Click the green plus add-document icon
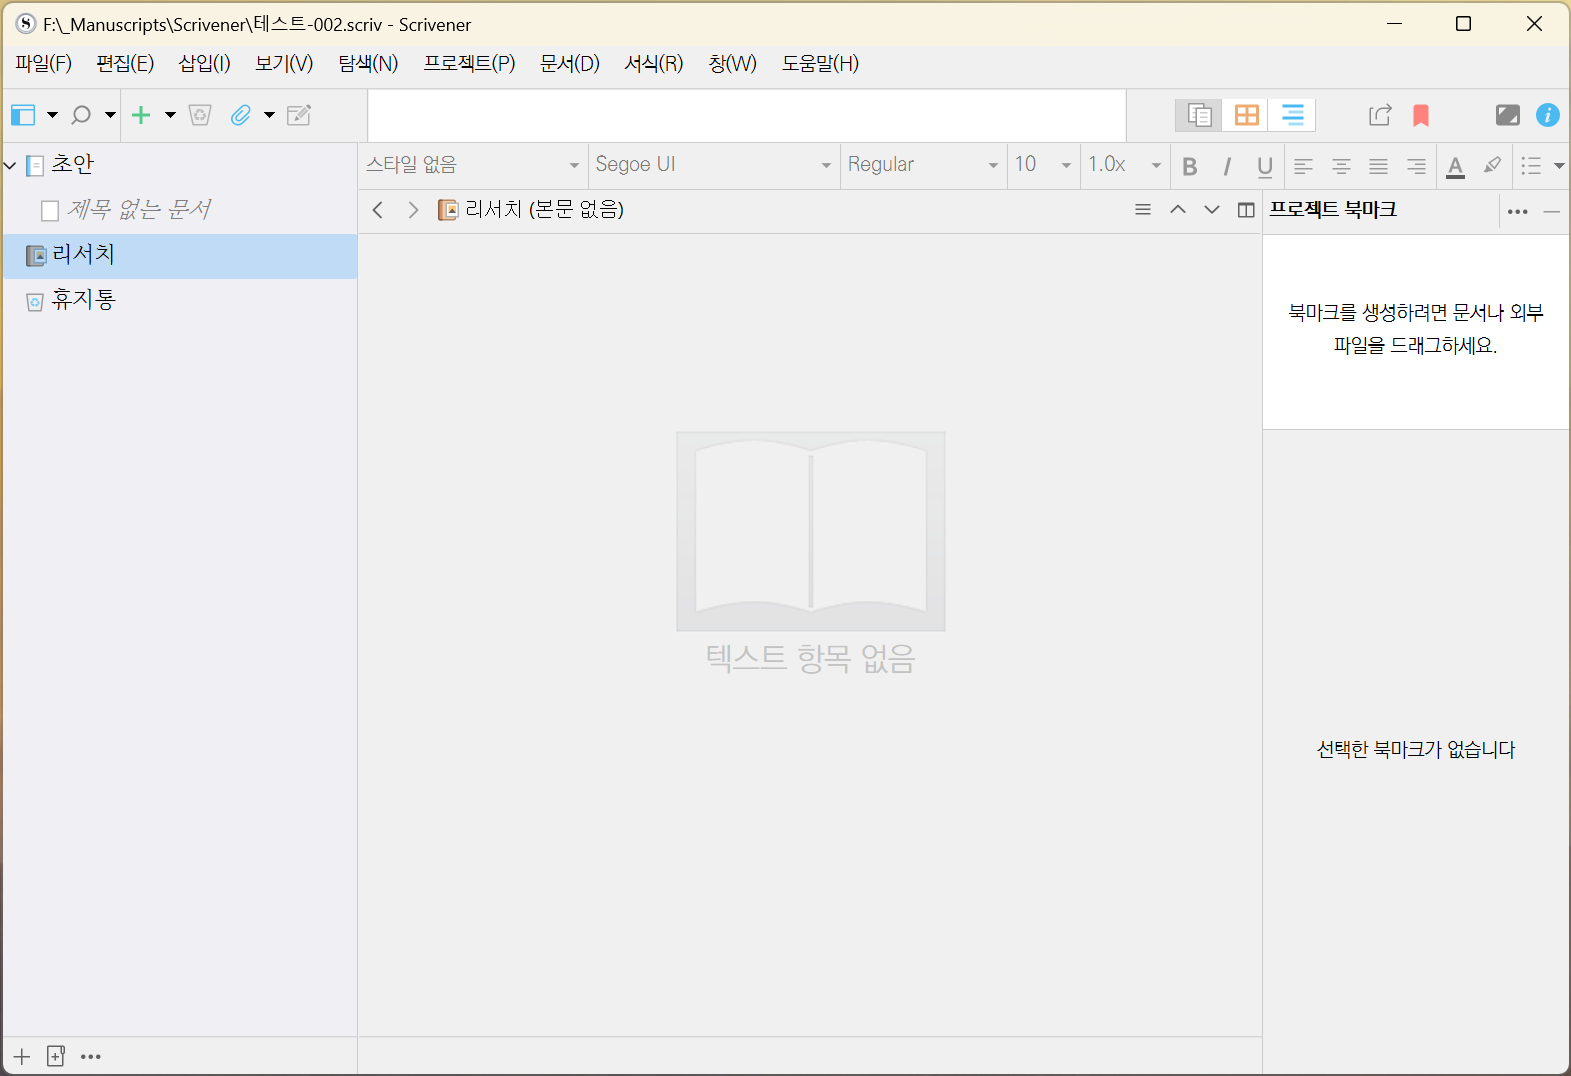Viewport: 1571px width, 1076px height. pyautogui.click(x=141, y=115)
